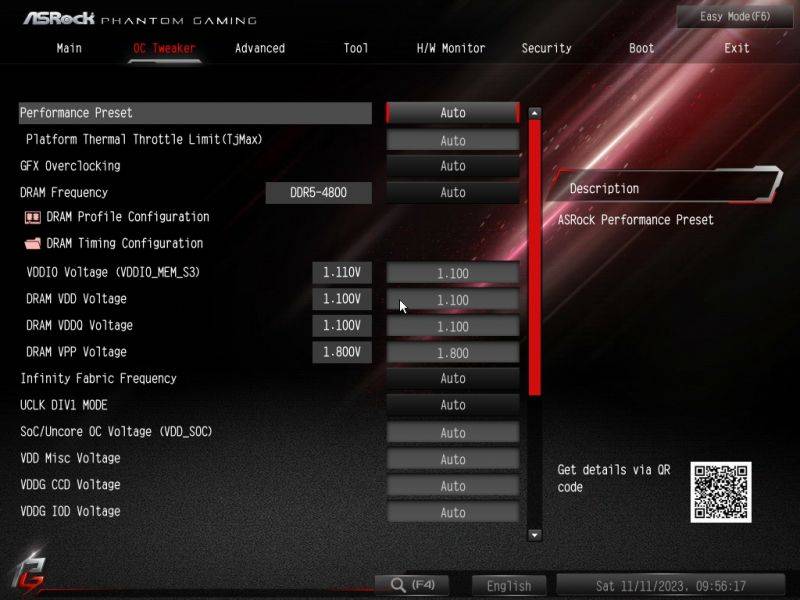Click the QR code image
Image resolution: width=800 pixels, height=600 pixels.
pyautogui.click(x=720, y=491)
